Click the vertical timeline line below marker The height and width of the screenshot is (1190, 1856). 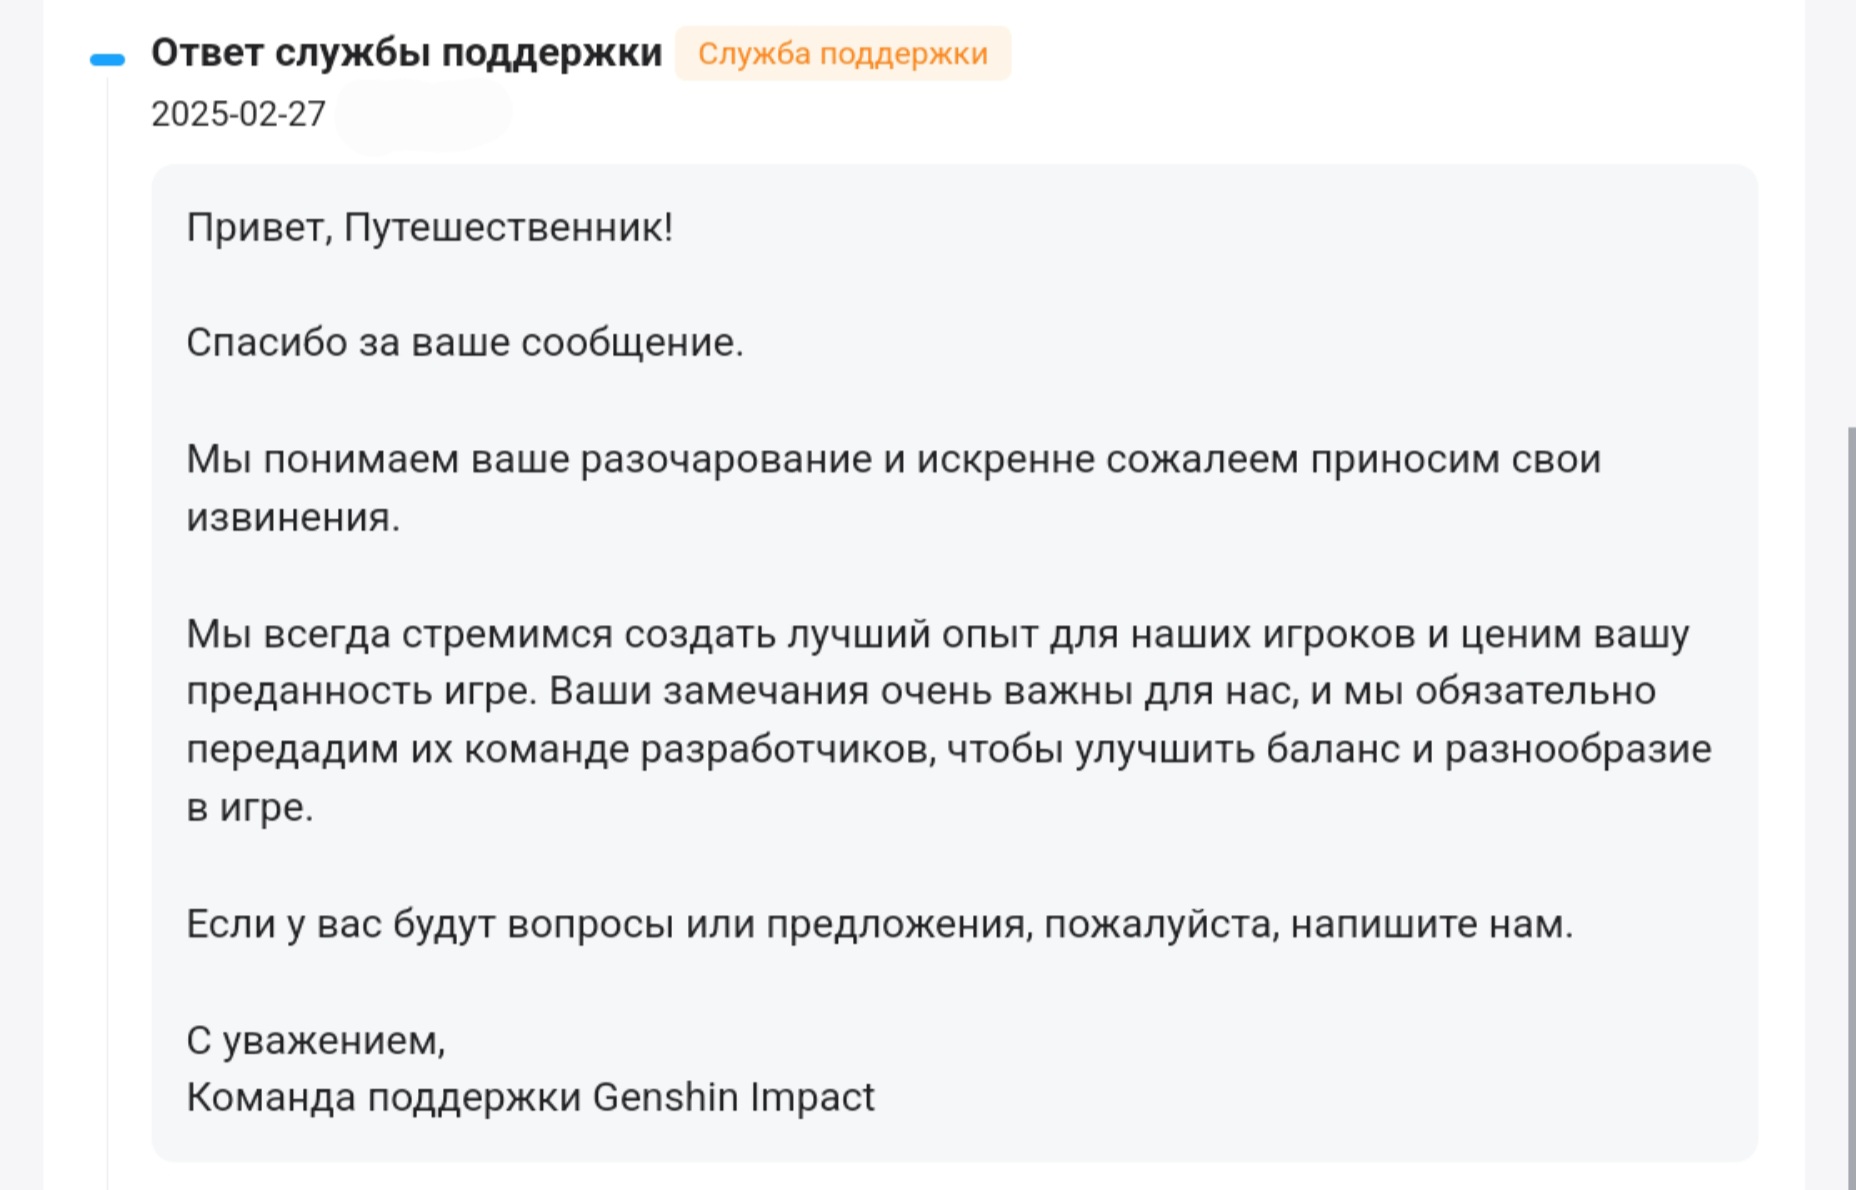coord(107,630)
